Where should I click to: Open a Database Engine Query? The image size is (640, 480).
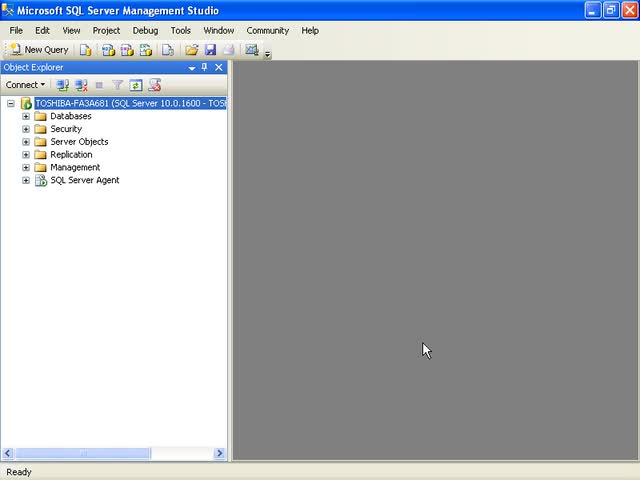tap(85, 50)
